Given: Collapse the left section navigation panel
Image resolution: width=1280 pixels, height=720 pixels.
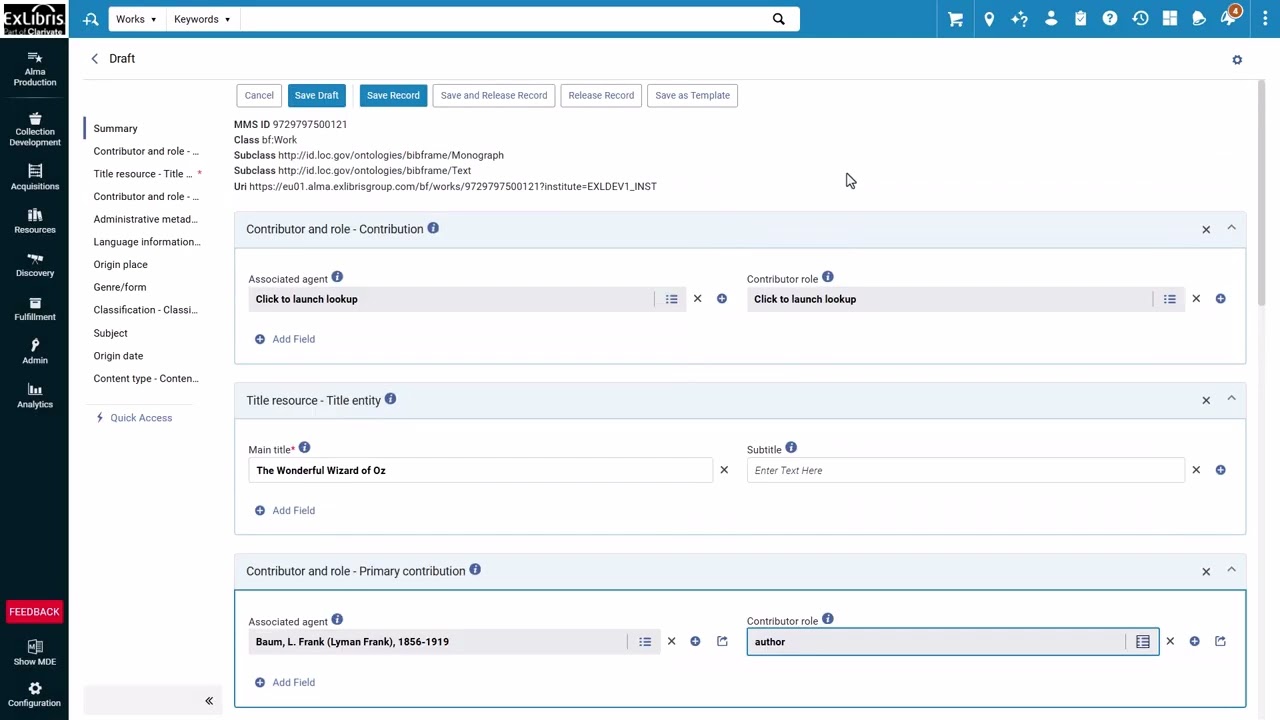Looking at the screenshot, I should click(209, 701).
